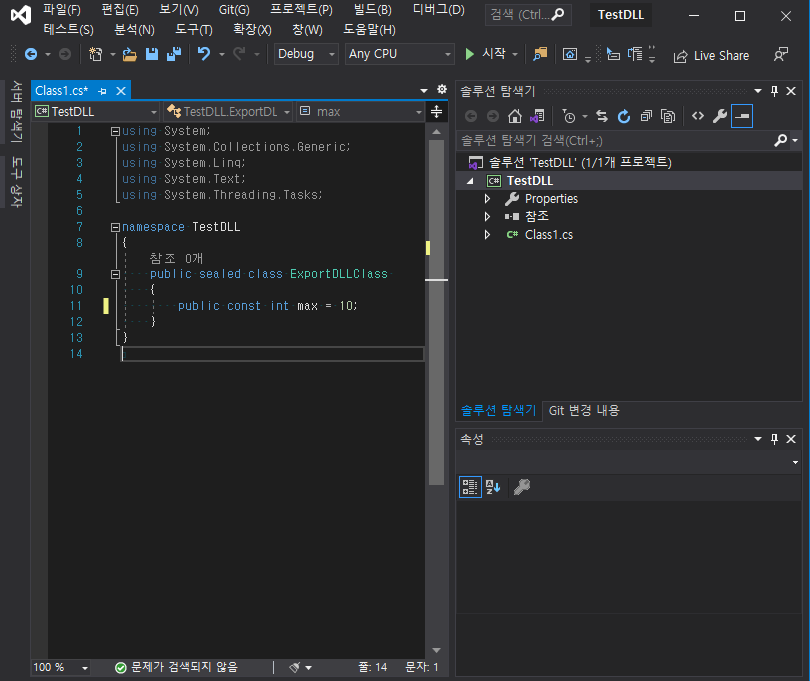Click the Solution Explorer search field
810x681 pixels.
click(x=619, y=141)
